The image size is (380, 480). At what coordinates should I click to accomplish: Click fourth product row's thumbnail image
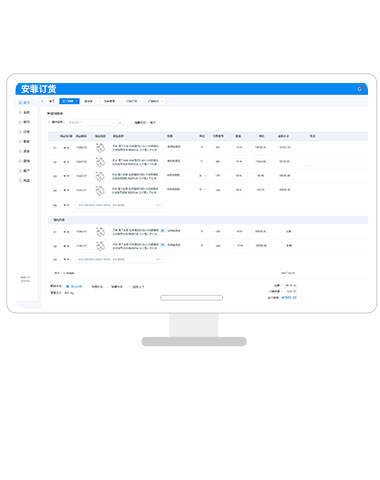pos(100,190)
